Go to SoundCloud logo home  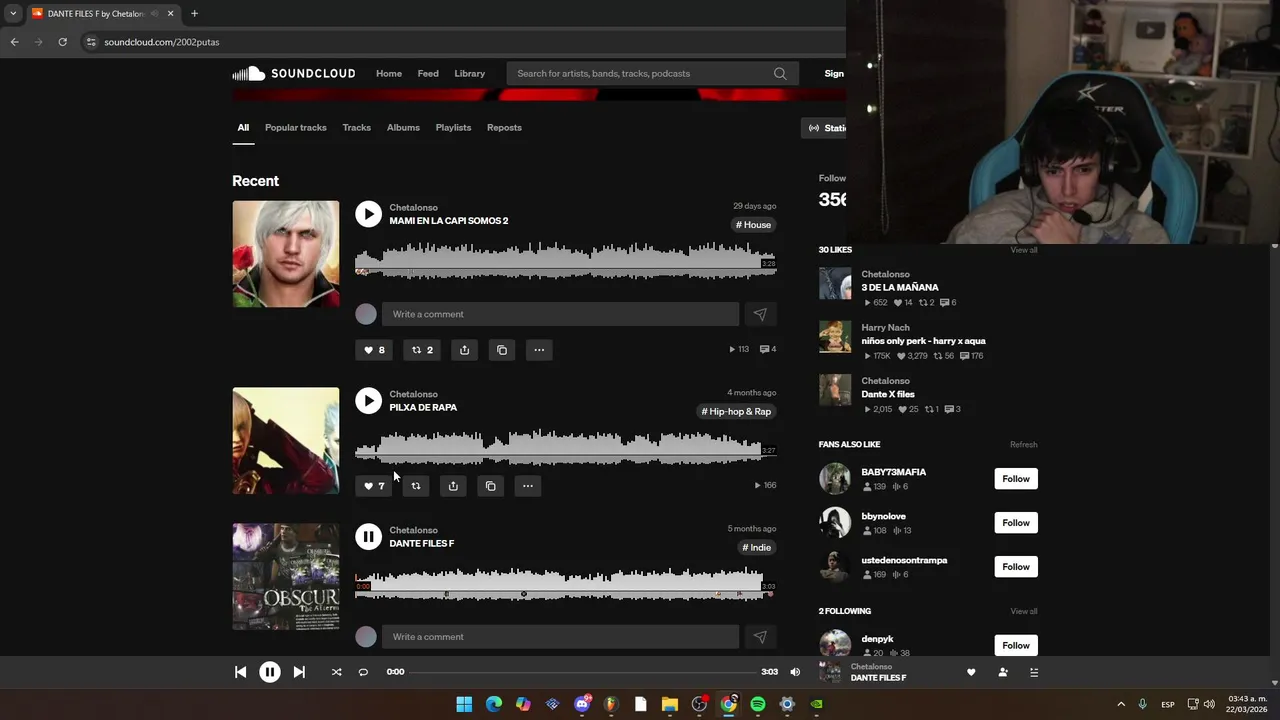click(294, 73)
